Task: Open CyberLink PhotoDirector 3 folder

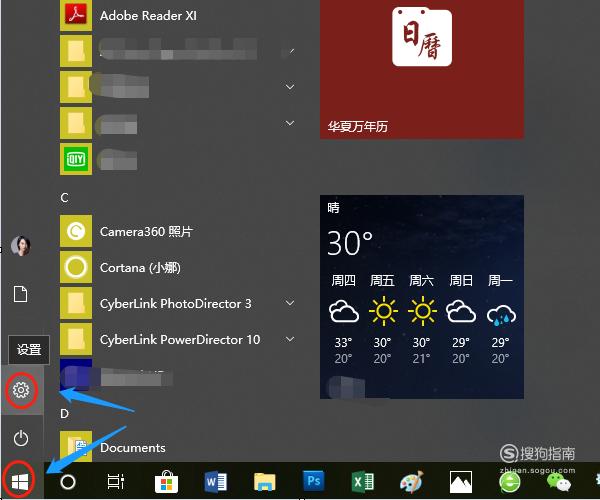Action: pos(178,303)
